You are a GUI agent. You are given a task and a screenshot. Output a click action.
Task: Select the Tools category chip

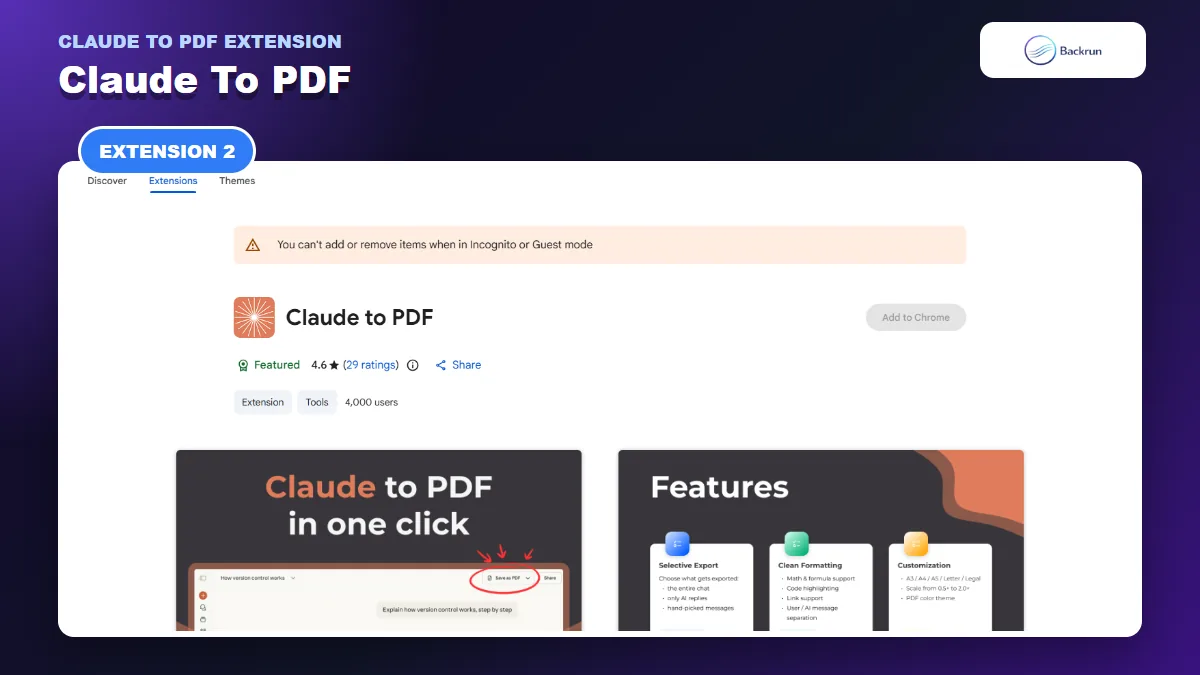pyautogui.click(x=317, y=402)
